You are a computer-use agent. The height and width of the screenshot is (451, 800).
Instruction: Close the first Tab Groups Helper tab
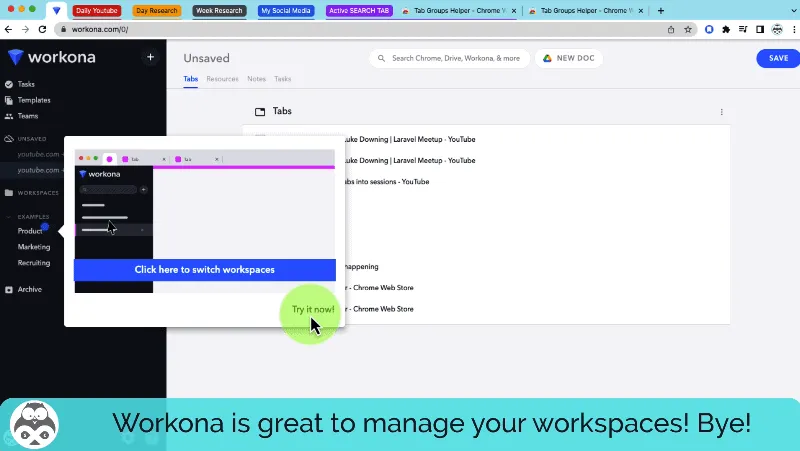[514, 11]
